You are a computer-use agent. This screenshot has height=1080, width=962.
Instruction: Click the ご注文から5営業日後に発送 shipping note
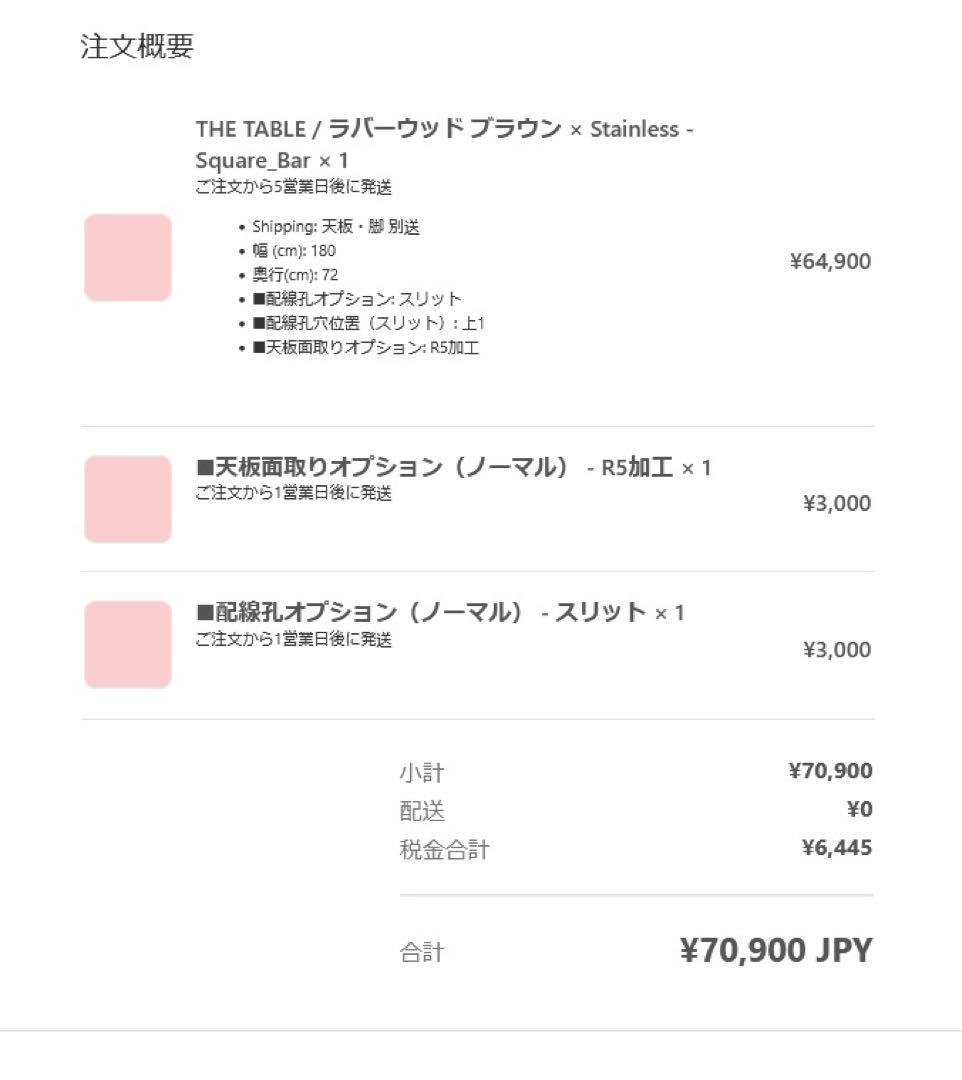coord(293,187)
